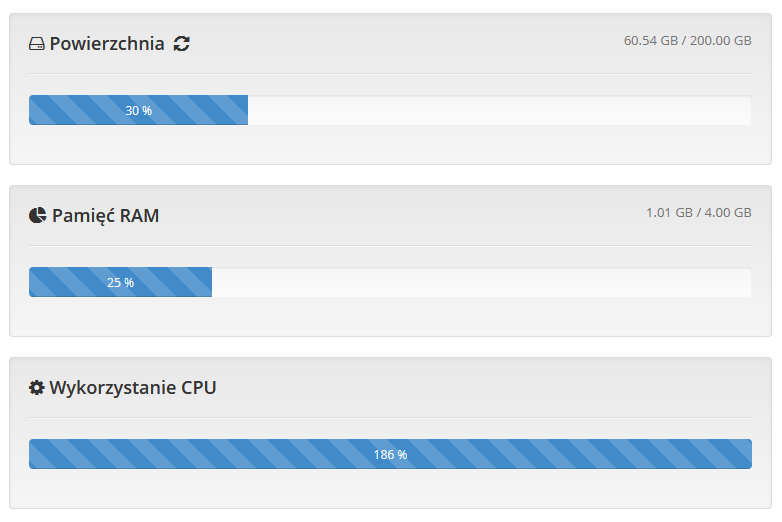
Task: Click the filled 25 % RAM progress bar
Action: (120, 282)
